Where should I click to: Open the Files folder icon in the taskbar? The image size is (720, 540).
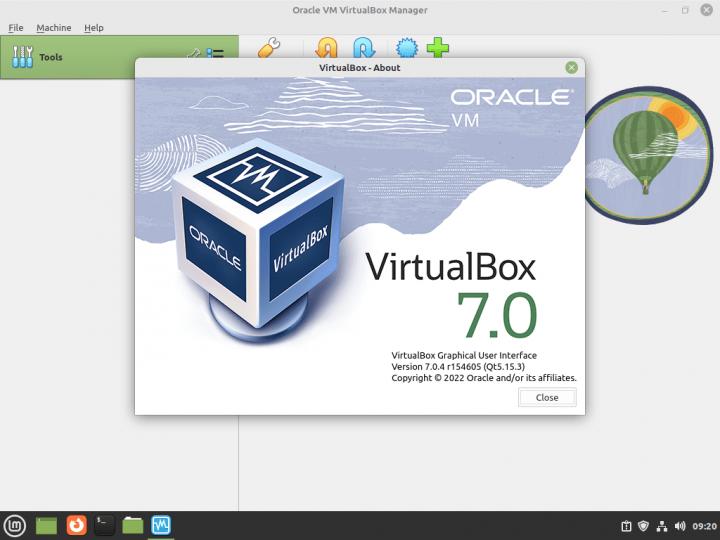click(x=133, y=525)
